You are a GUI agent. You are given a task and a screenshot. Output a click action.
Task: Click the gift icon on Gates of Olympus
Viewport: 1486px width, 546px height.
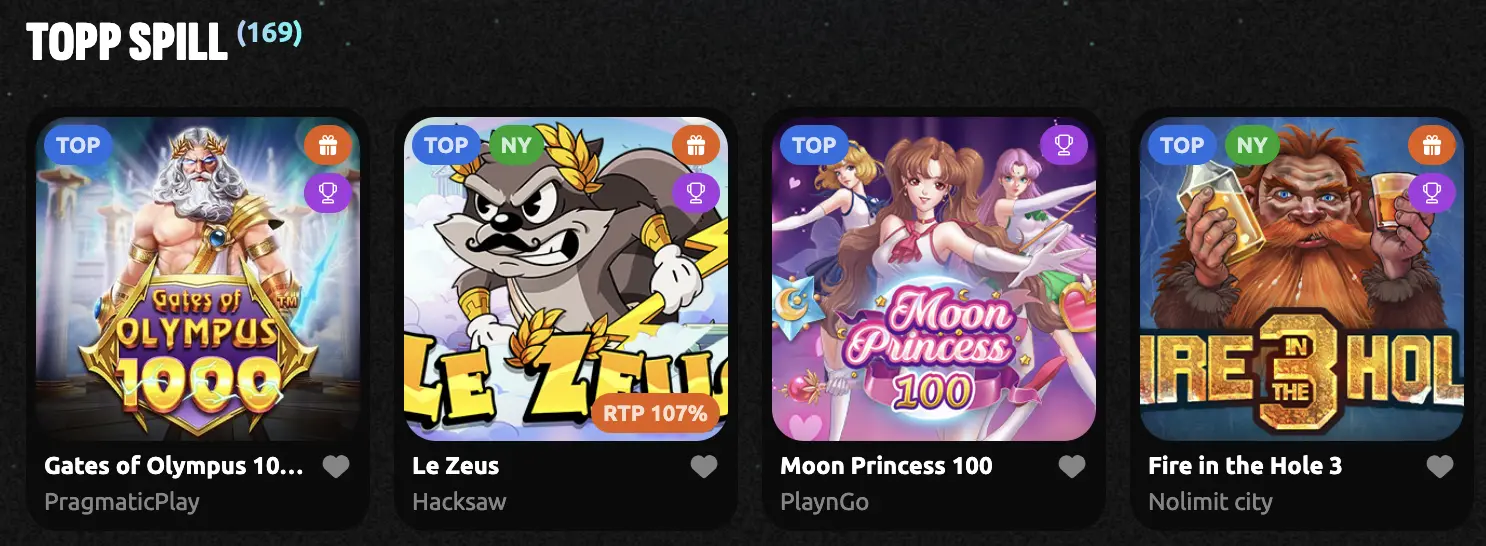328,146
